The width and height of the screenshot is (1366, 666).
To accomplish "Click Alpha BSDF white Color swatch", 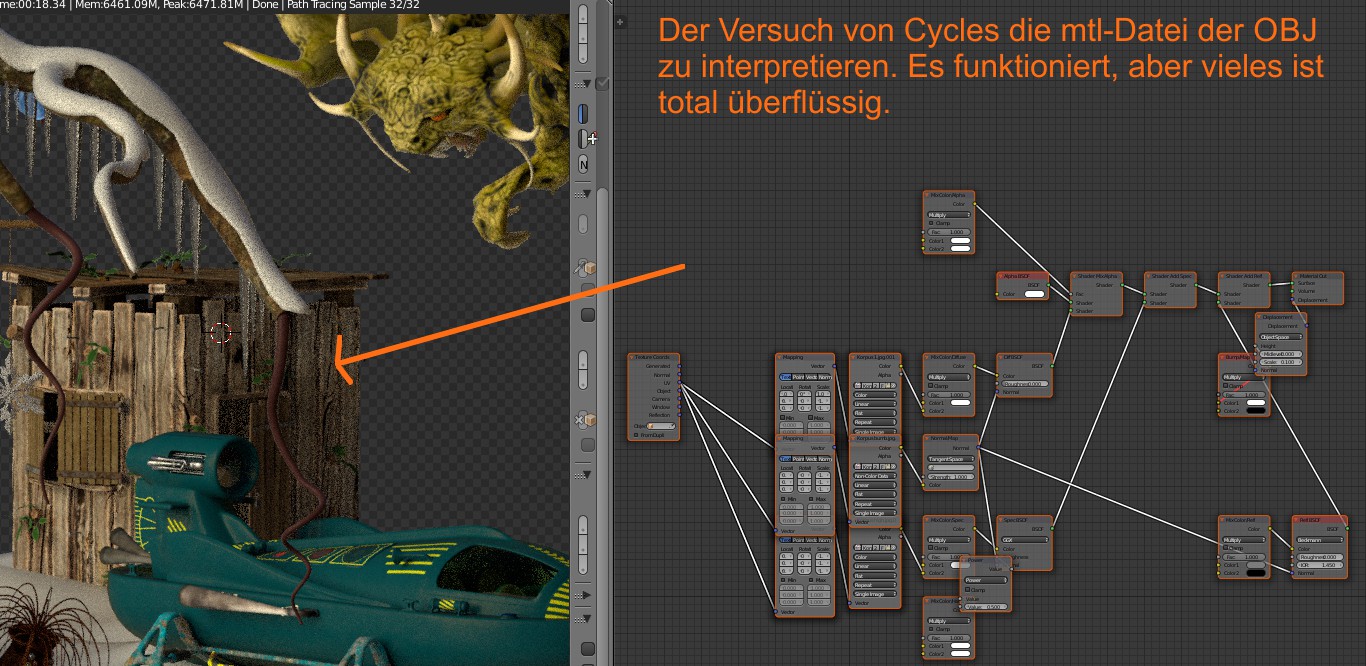I will pyautogui.click(x=1033, y=294).
